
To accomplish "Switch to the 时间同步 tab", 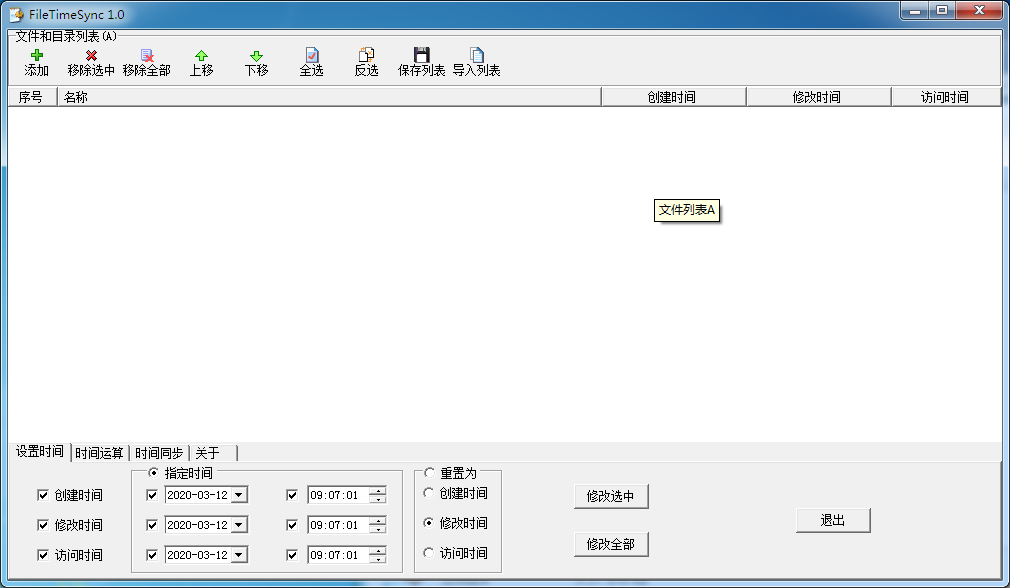I will [x=159, y=453].
